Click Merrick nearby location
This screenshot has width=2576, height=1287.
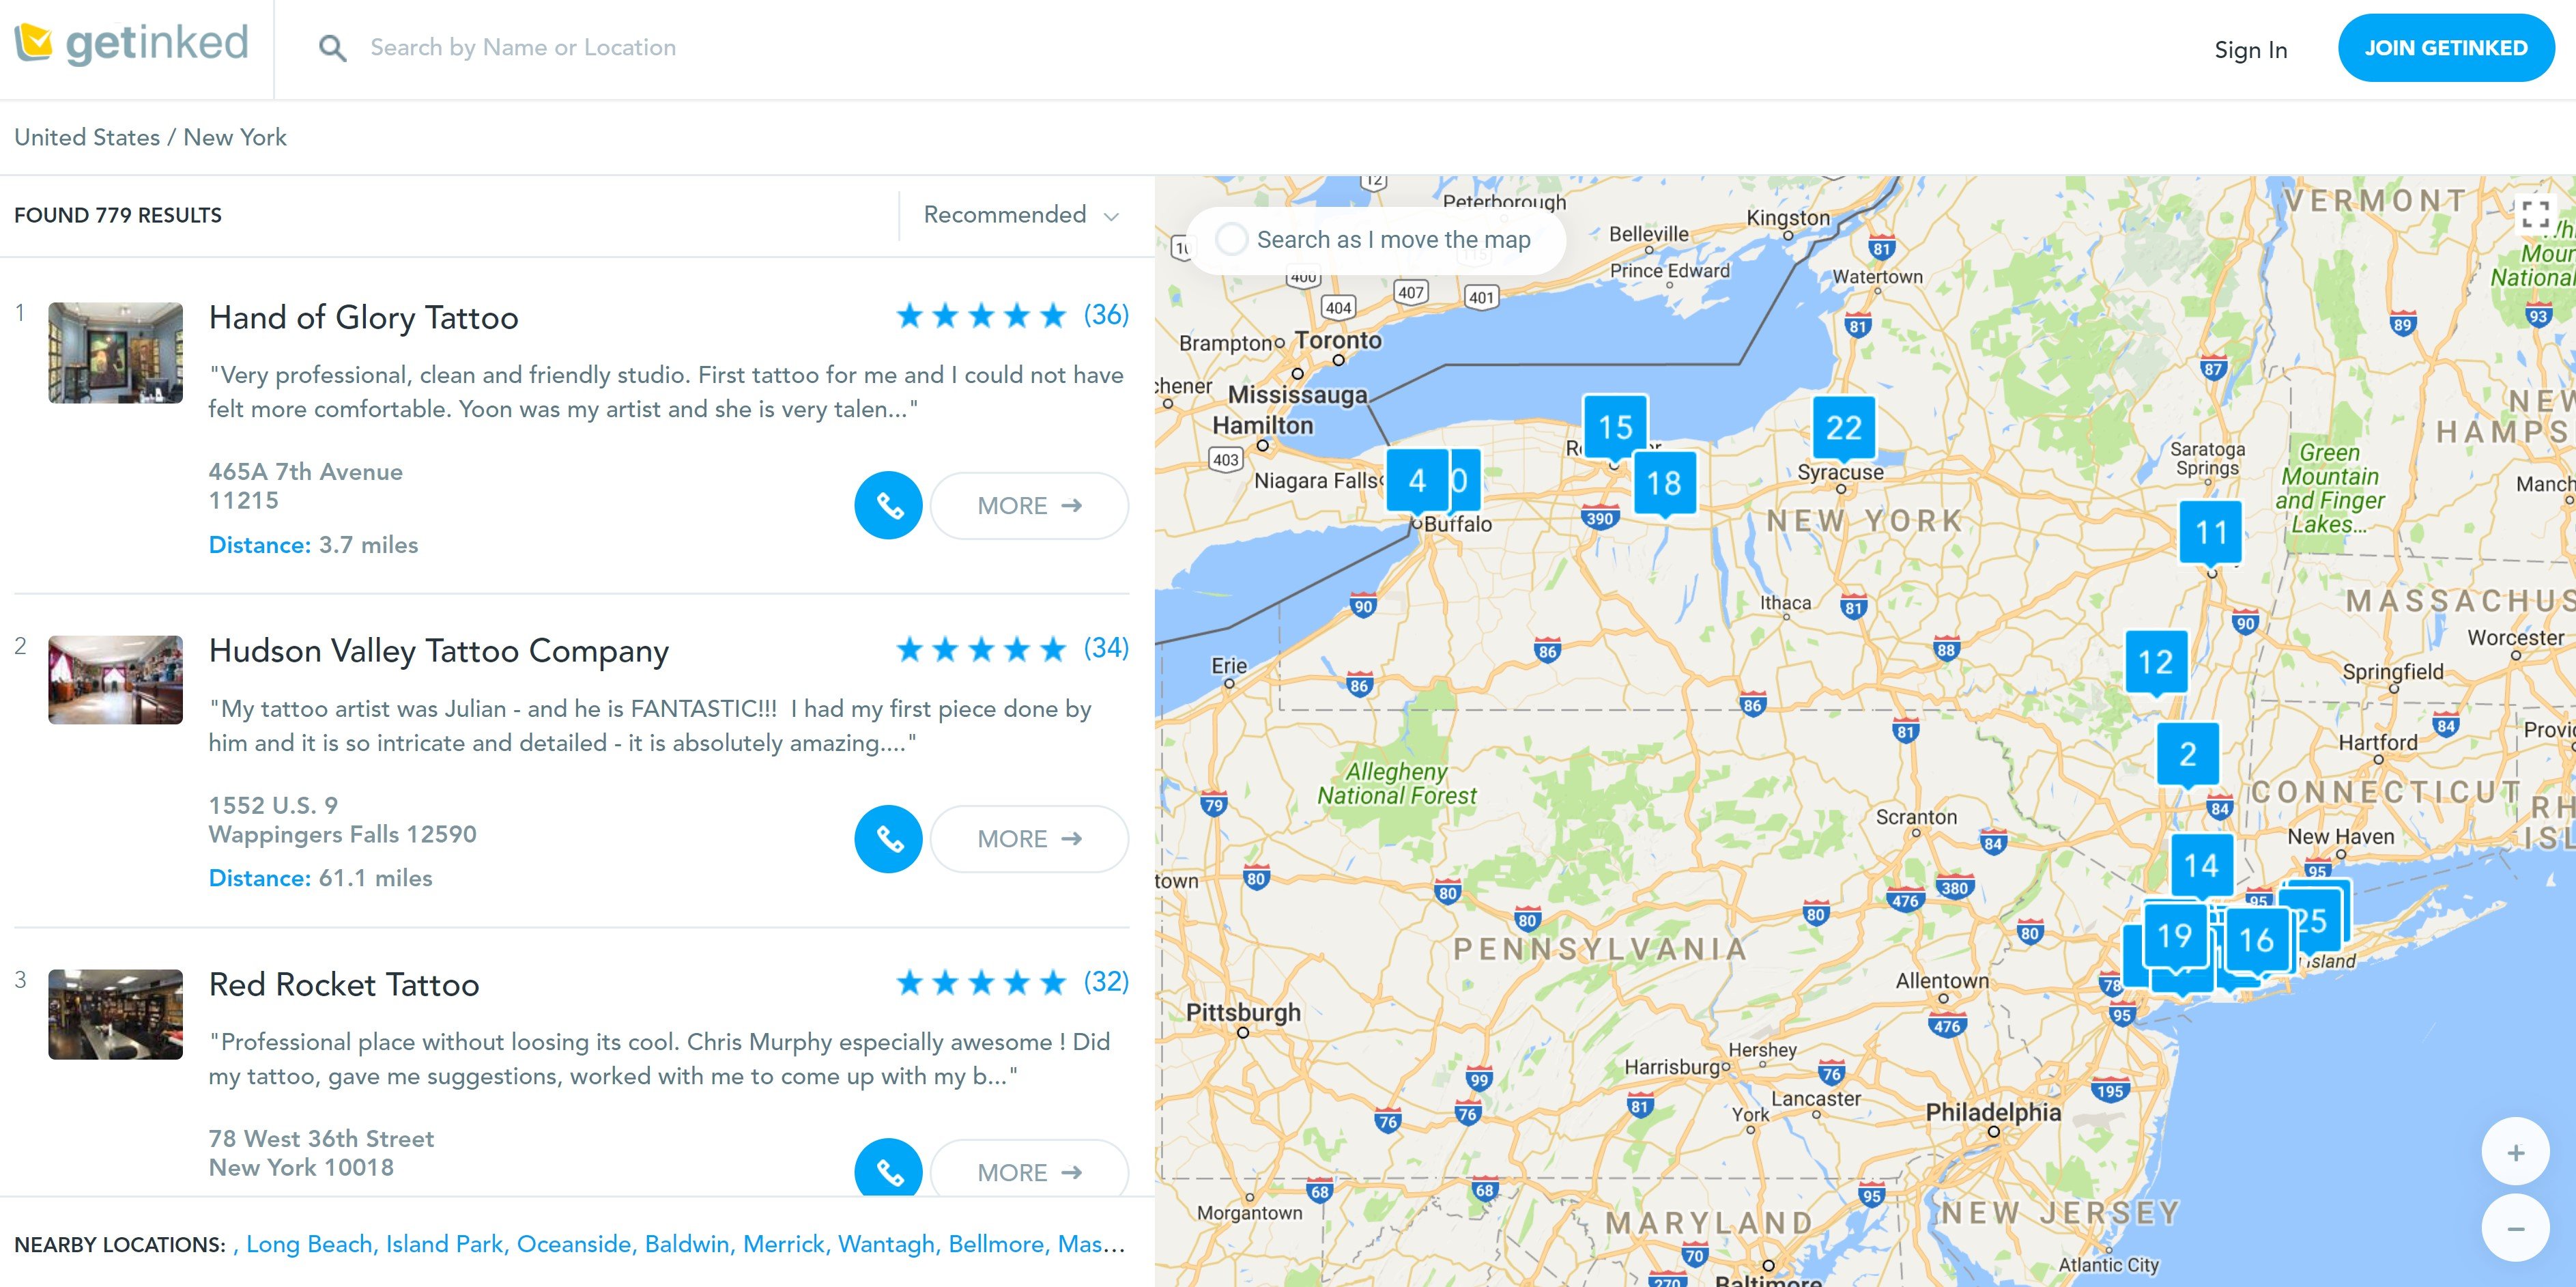click(x=784, y=1244)
